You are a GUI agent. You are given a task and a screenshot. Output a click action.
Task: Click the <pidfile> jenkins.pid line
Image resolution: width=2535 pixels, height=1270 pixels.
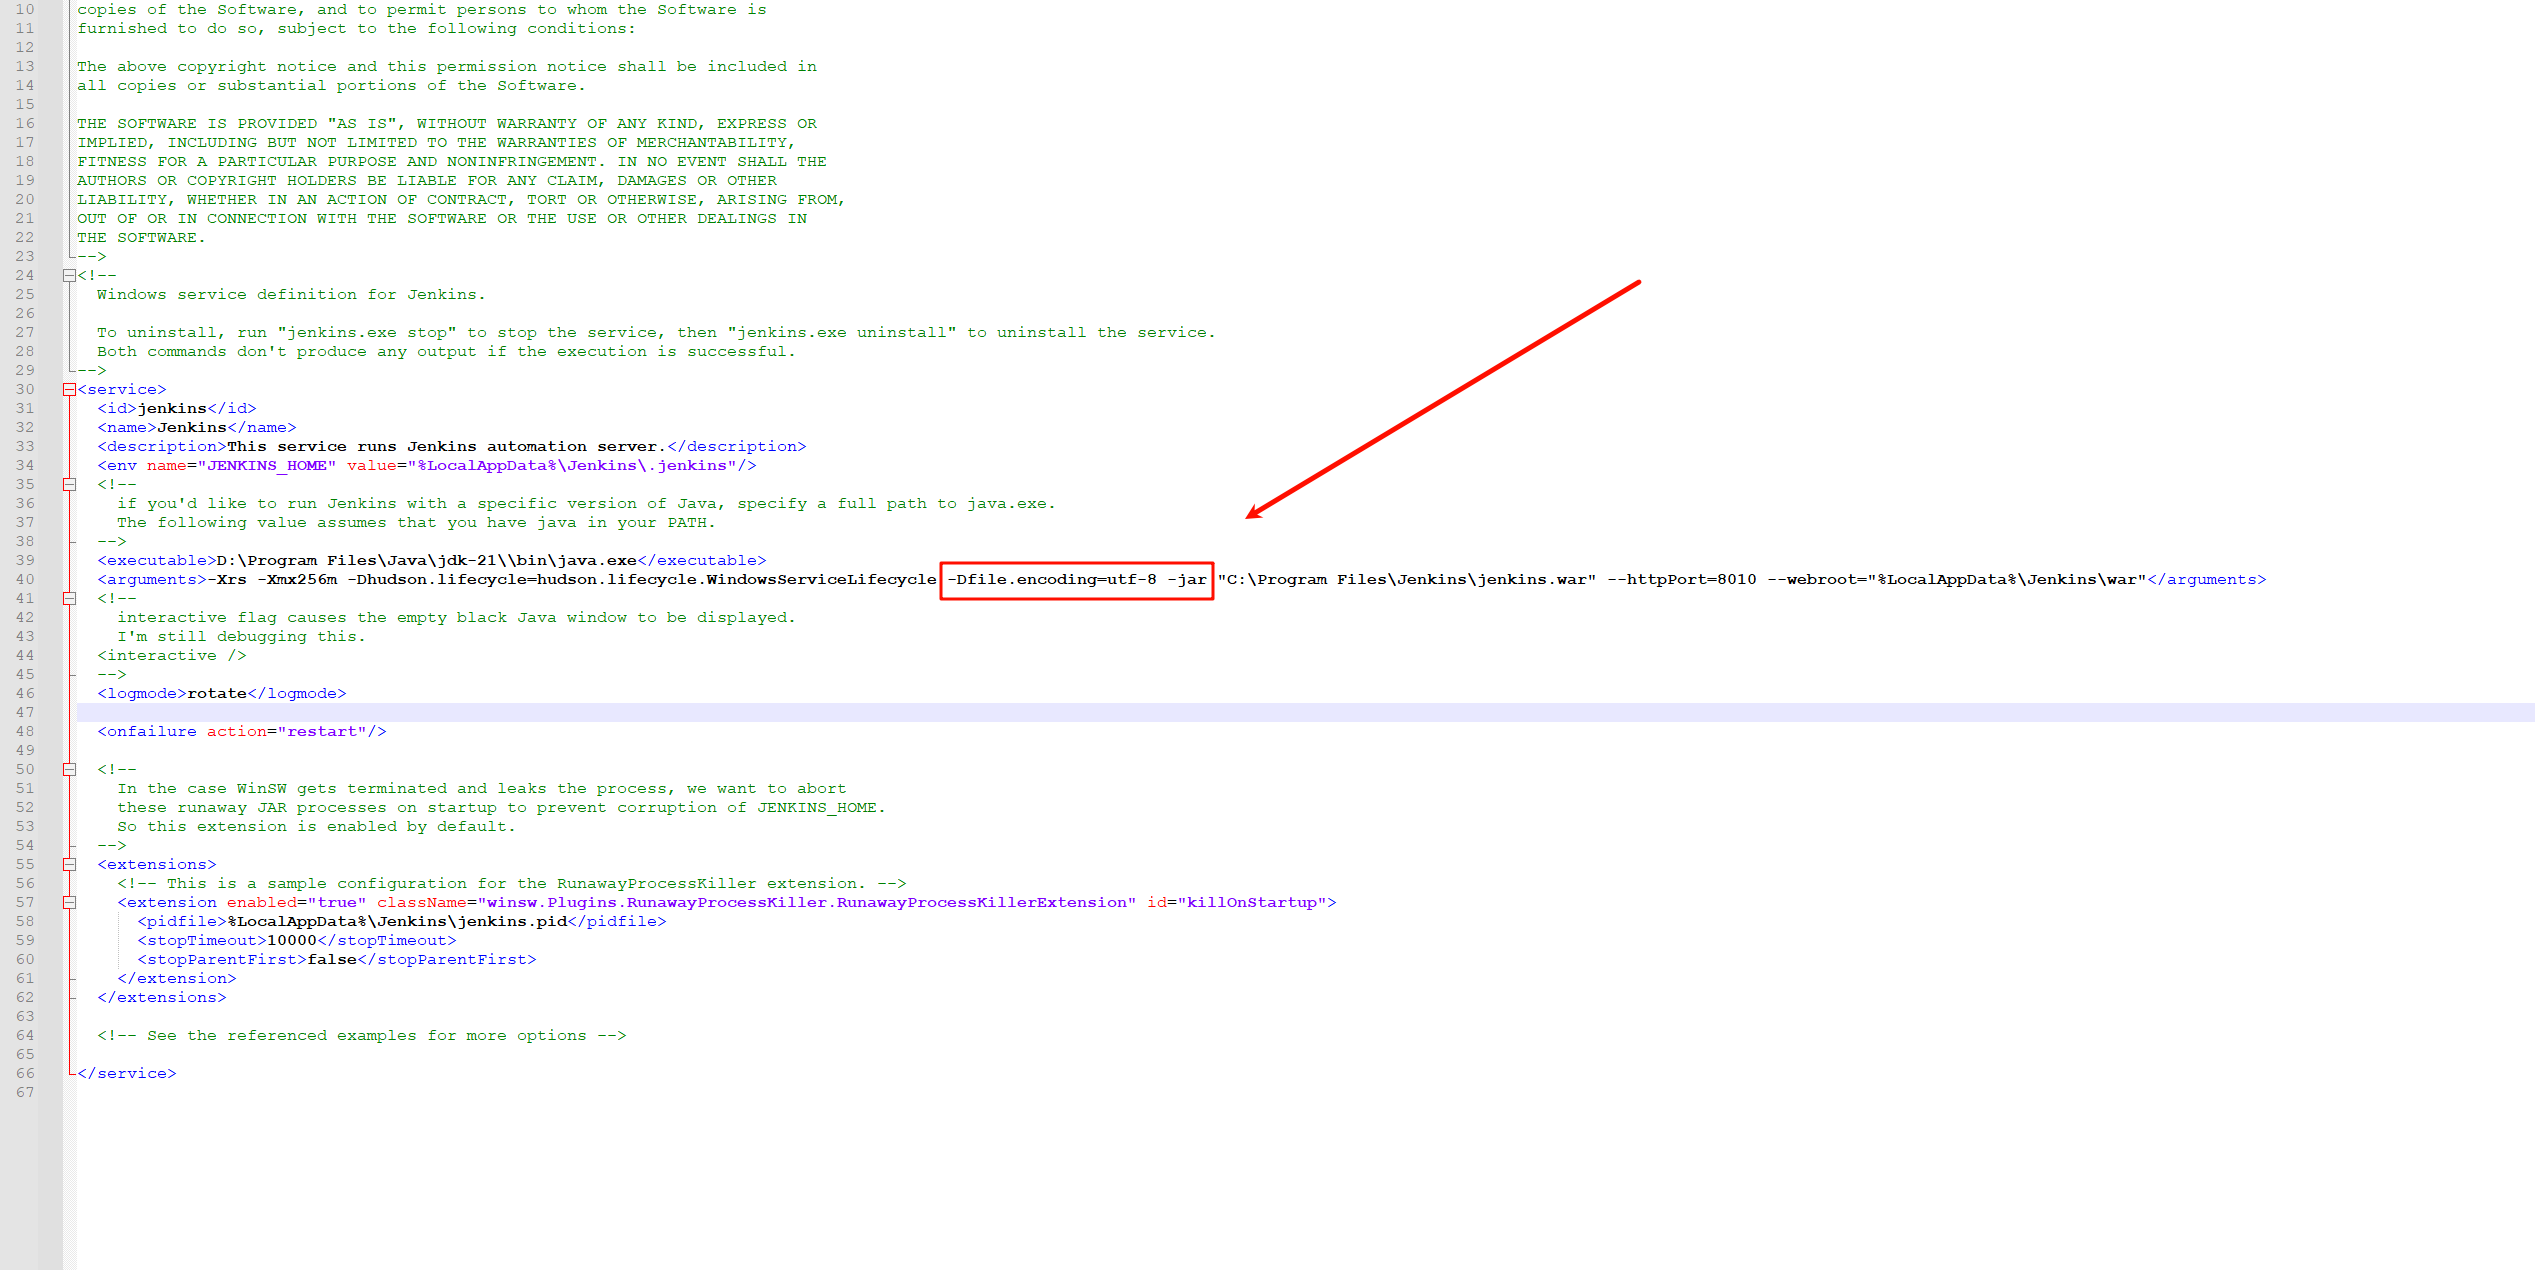point(402,922)
